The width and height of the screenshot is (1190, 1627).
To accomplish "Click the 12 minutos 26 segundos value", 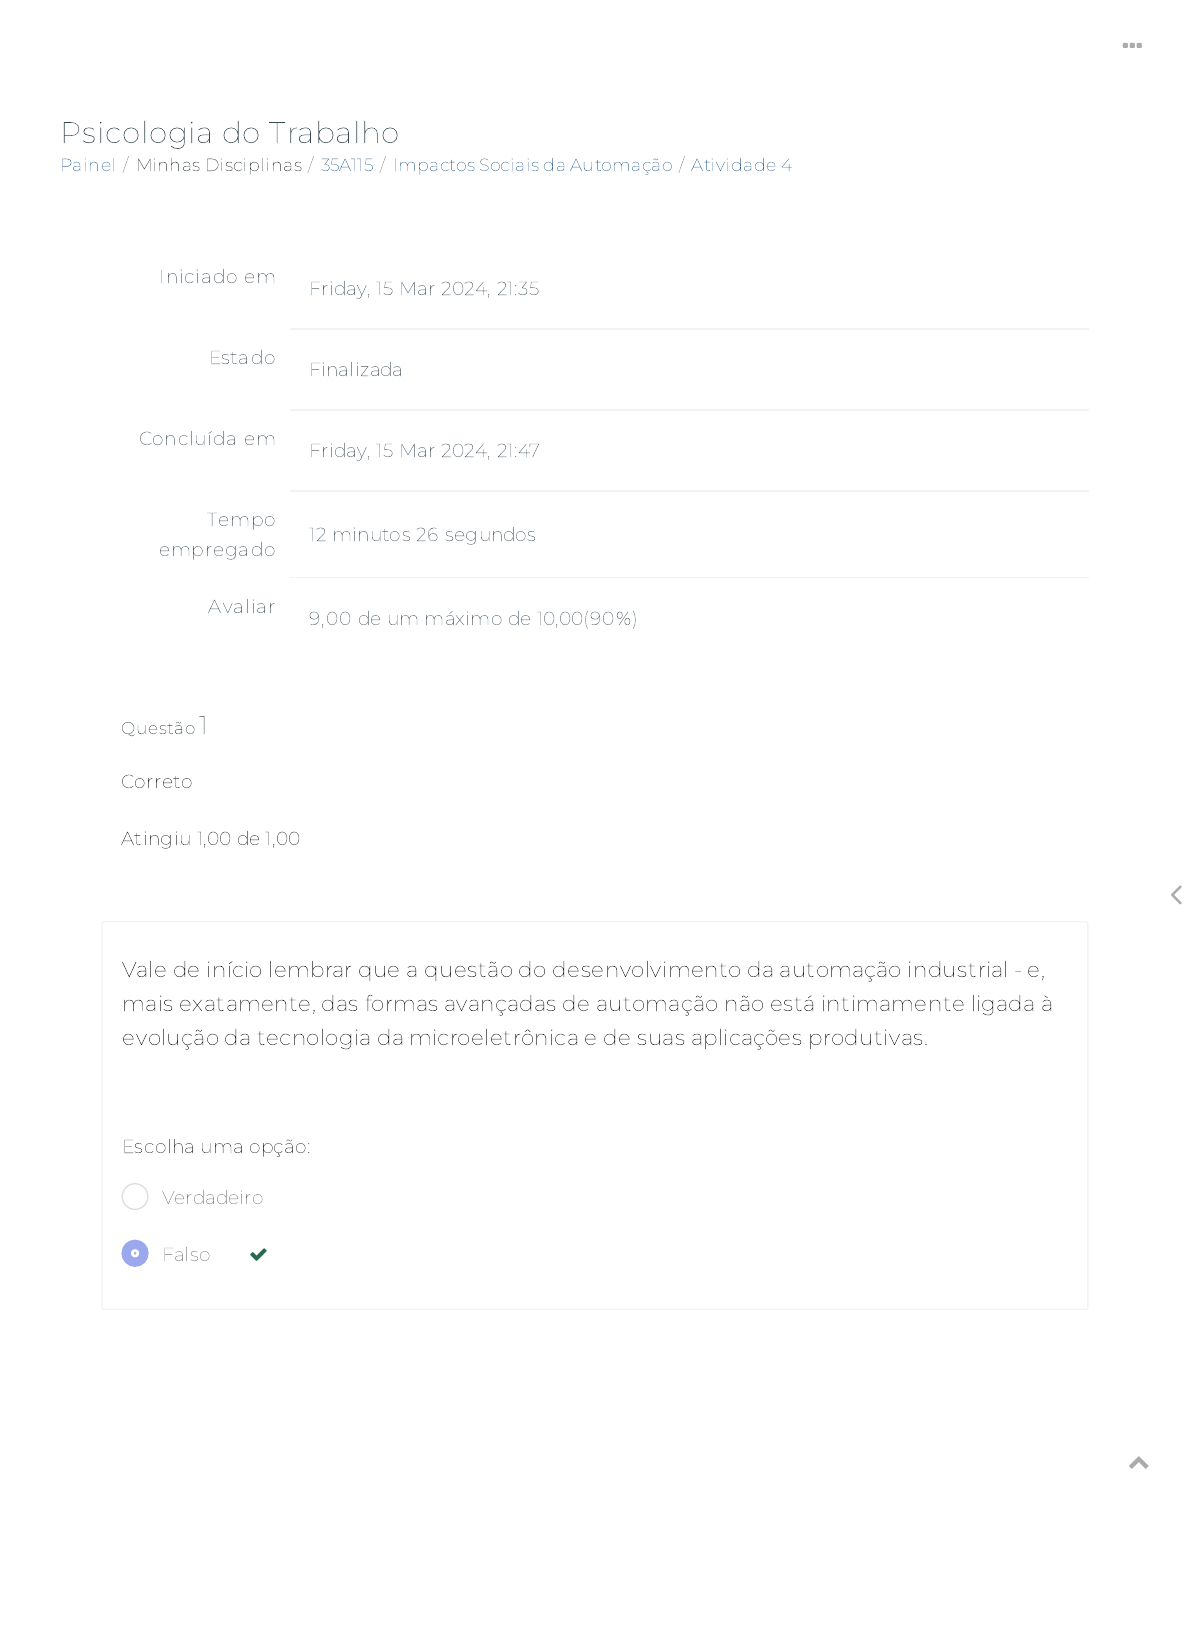I will pos(422,535).
